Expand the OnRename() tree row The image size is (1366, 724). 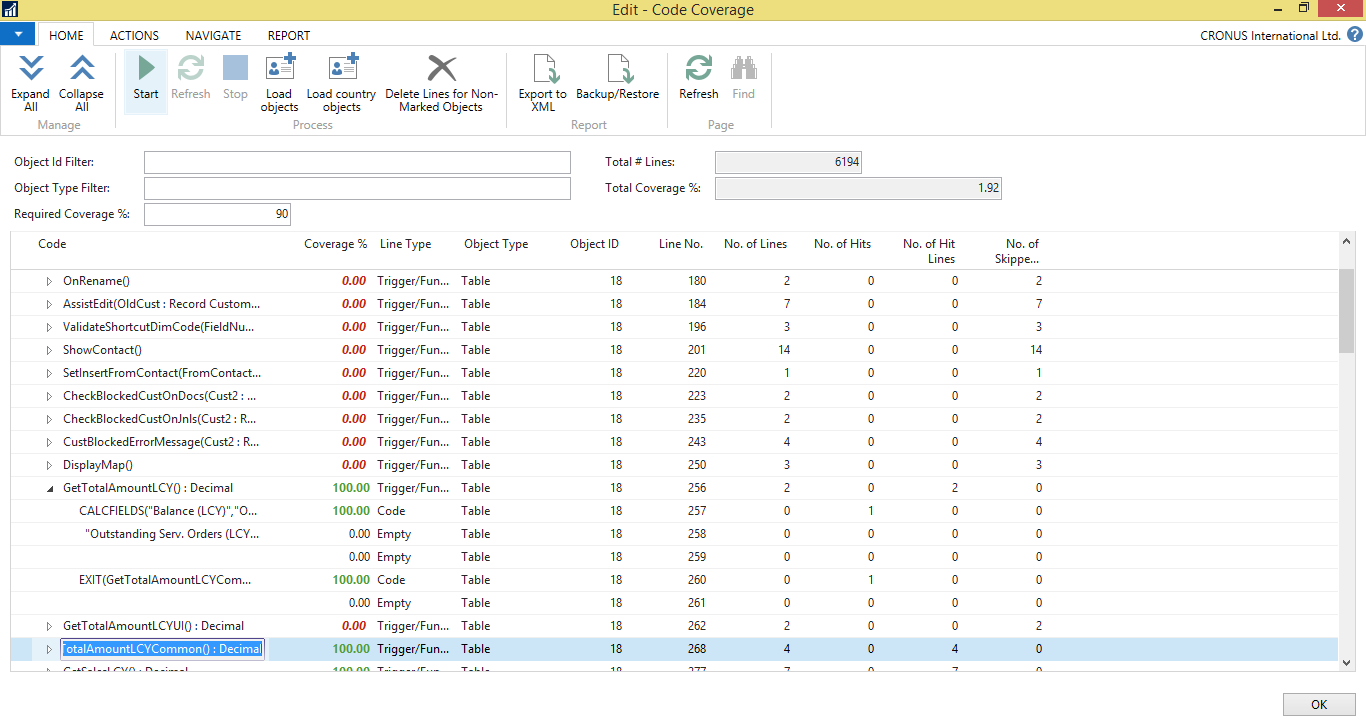point(49,281)
